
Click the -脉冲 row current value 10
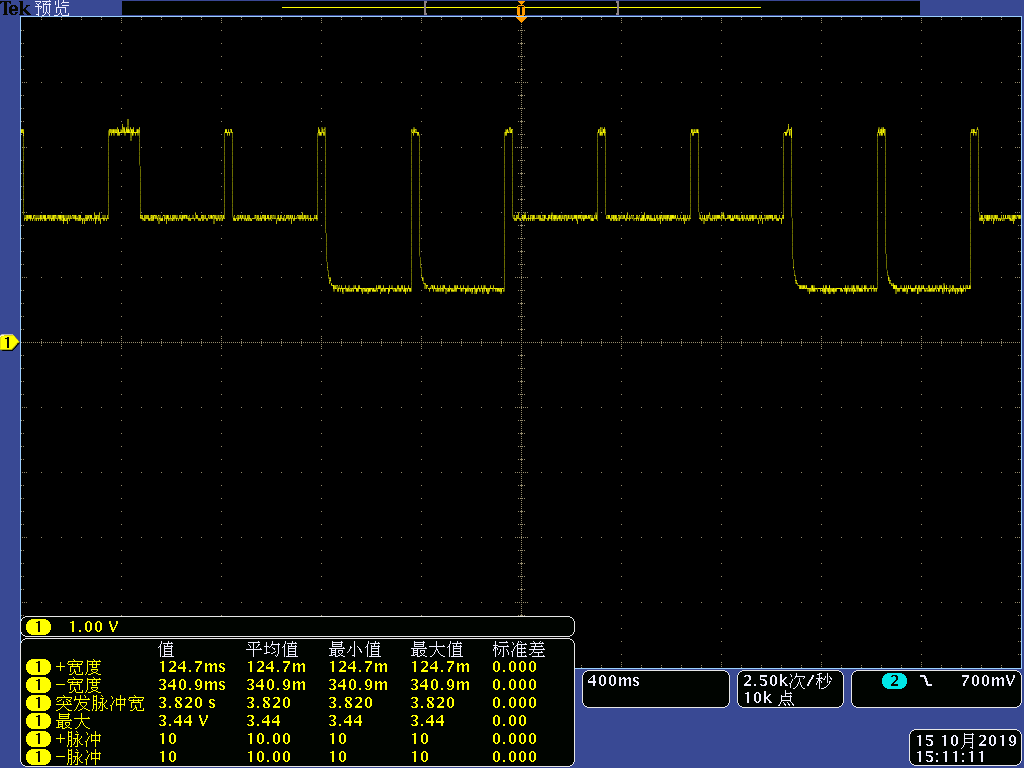(x=168, y=757)
